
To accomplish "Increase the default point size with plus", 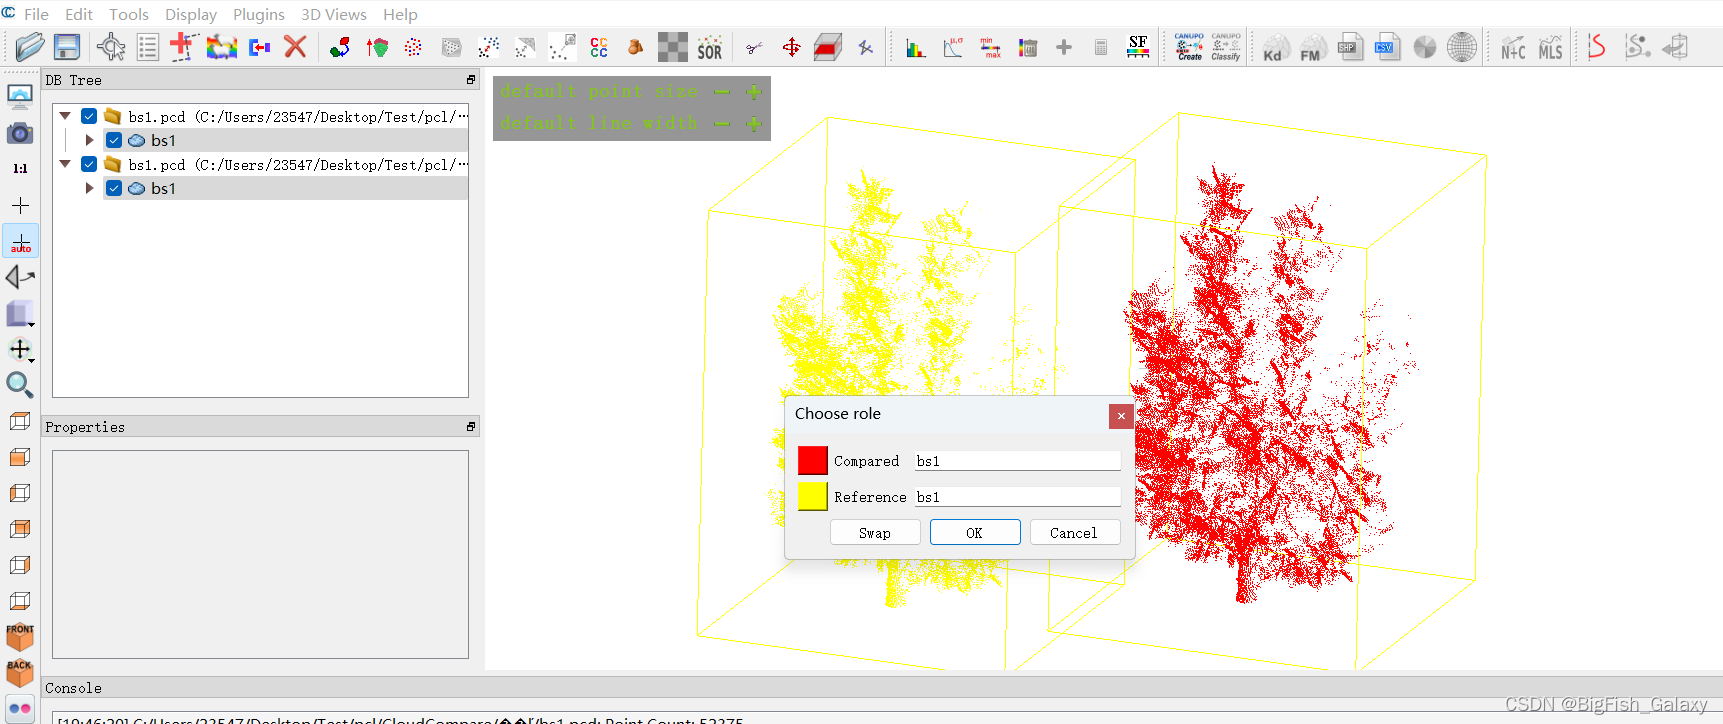I will [754, 92].
